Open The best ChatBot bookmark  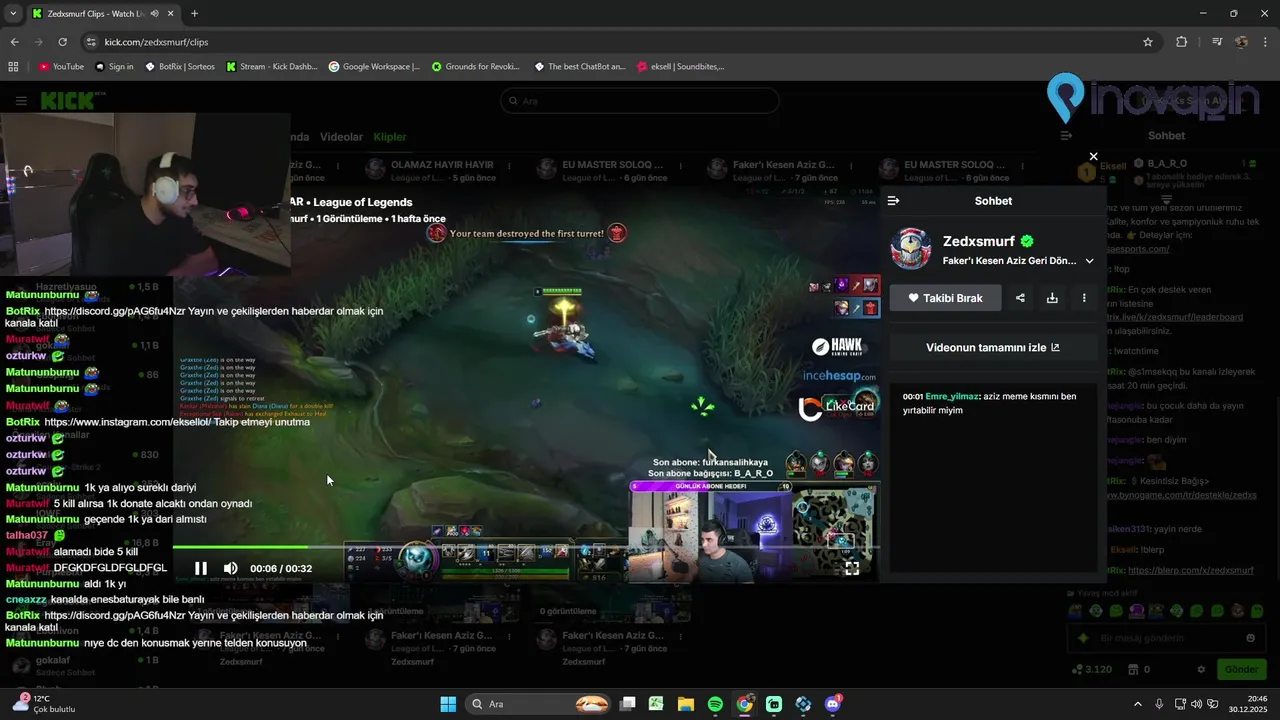pos(580,67)
